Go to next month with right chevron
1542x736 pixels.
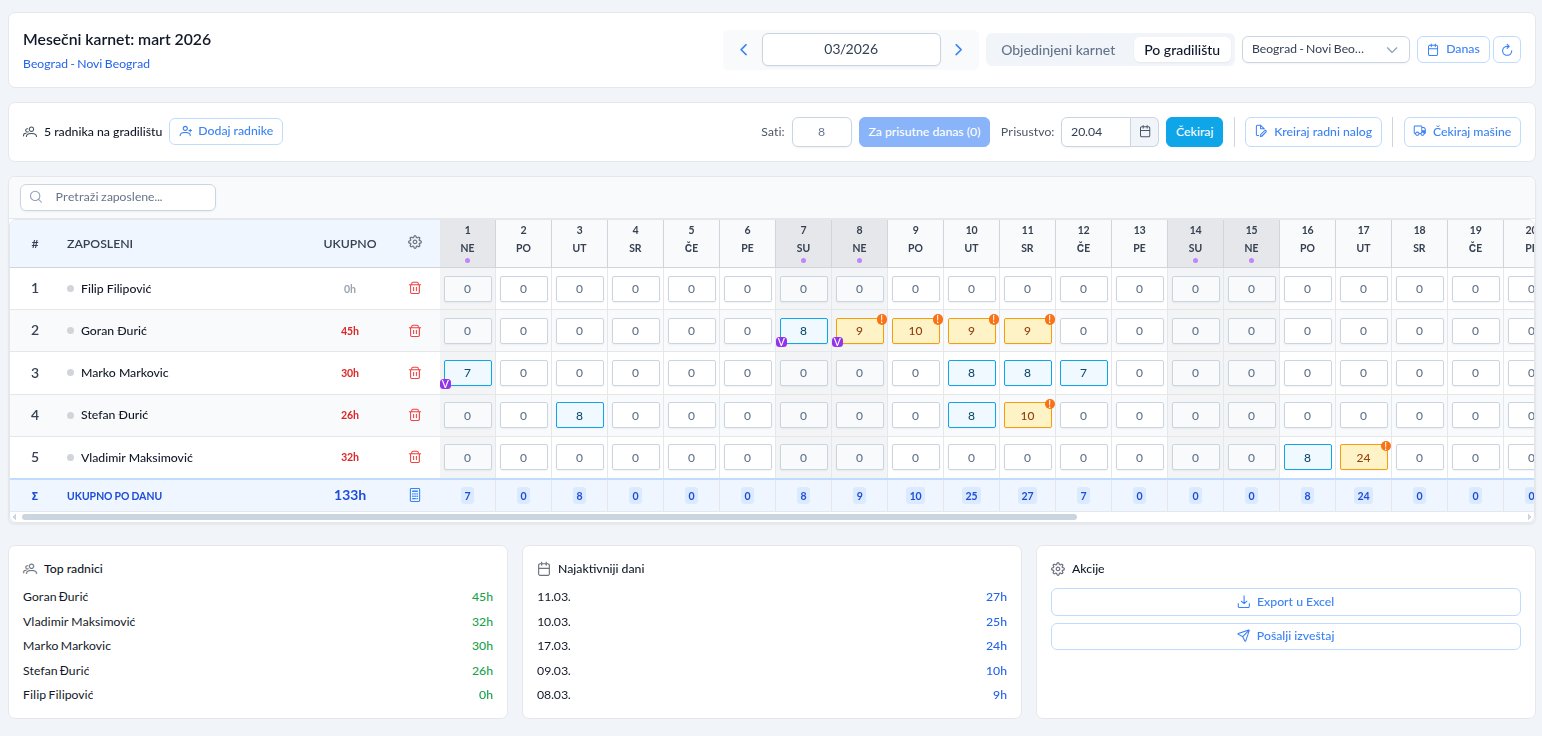tap(958, 50)
